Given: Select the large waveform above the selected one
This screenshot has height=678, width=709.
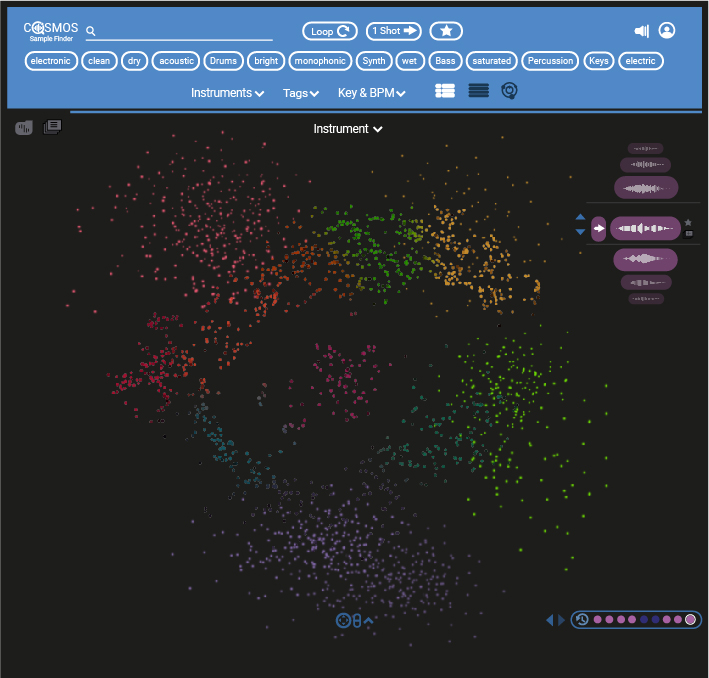Looking at the screenshot, I should [x=646, y=188].
